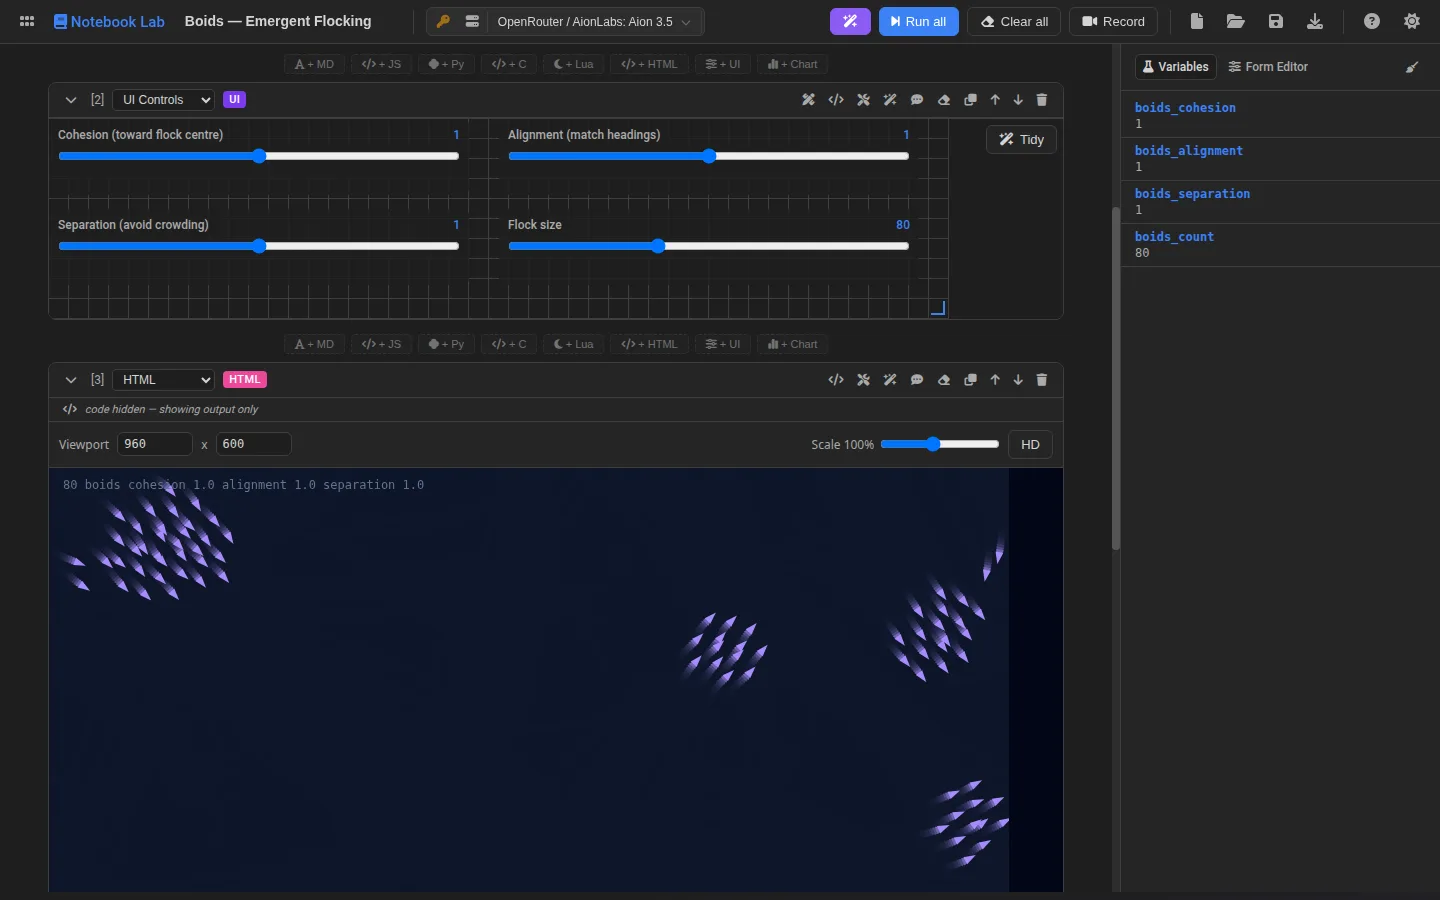This screenshot has width=1440, height=900.
Task: Click the magic wand icon in HTML cell
Action: point(890,380)
